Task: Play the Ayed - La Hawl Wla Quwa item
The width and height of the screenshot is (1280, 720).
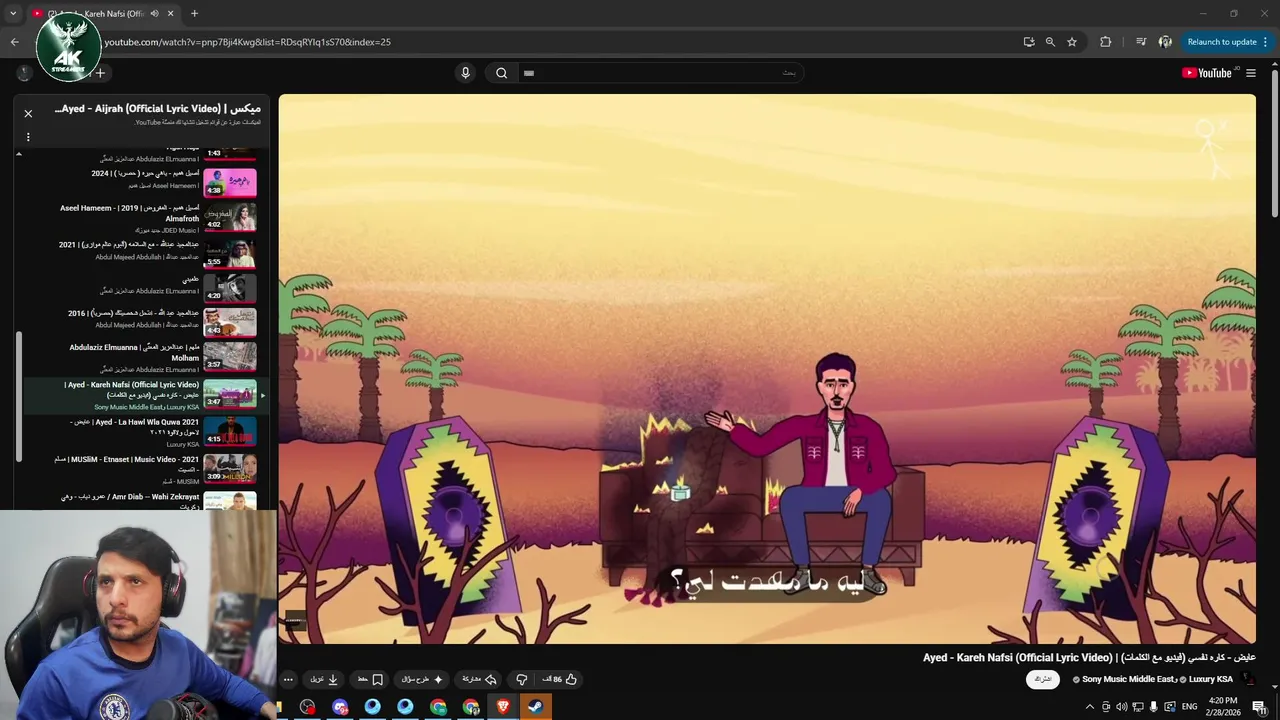Action: point(145,433)
